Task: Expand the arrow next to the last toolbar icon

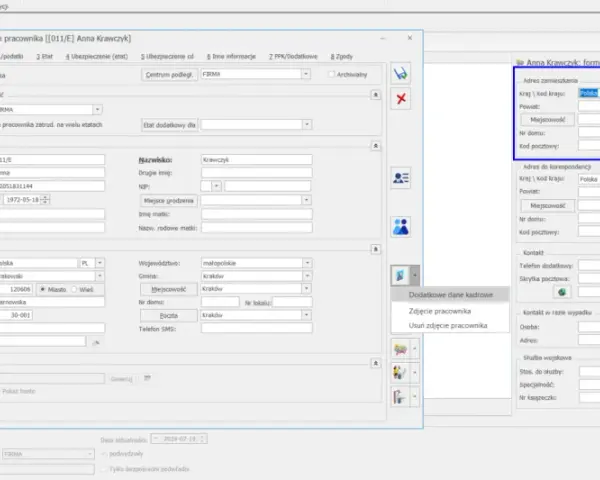Action: click(x=414, y=397)
